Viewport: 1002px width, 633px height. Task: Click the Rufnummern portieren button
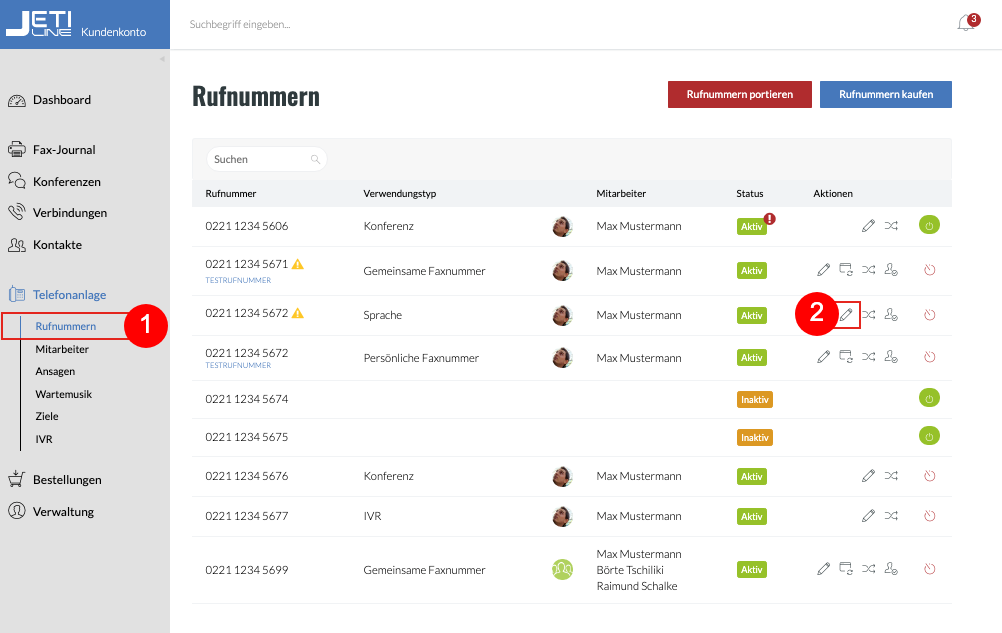coord(739,94)
